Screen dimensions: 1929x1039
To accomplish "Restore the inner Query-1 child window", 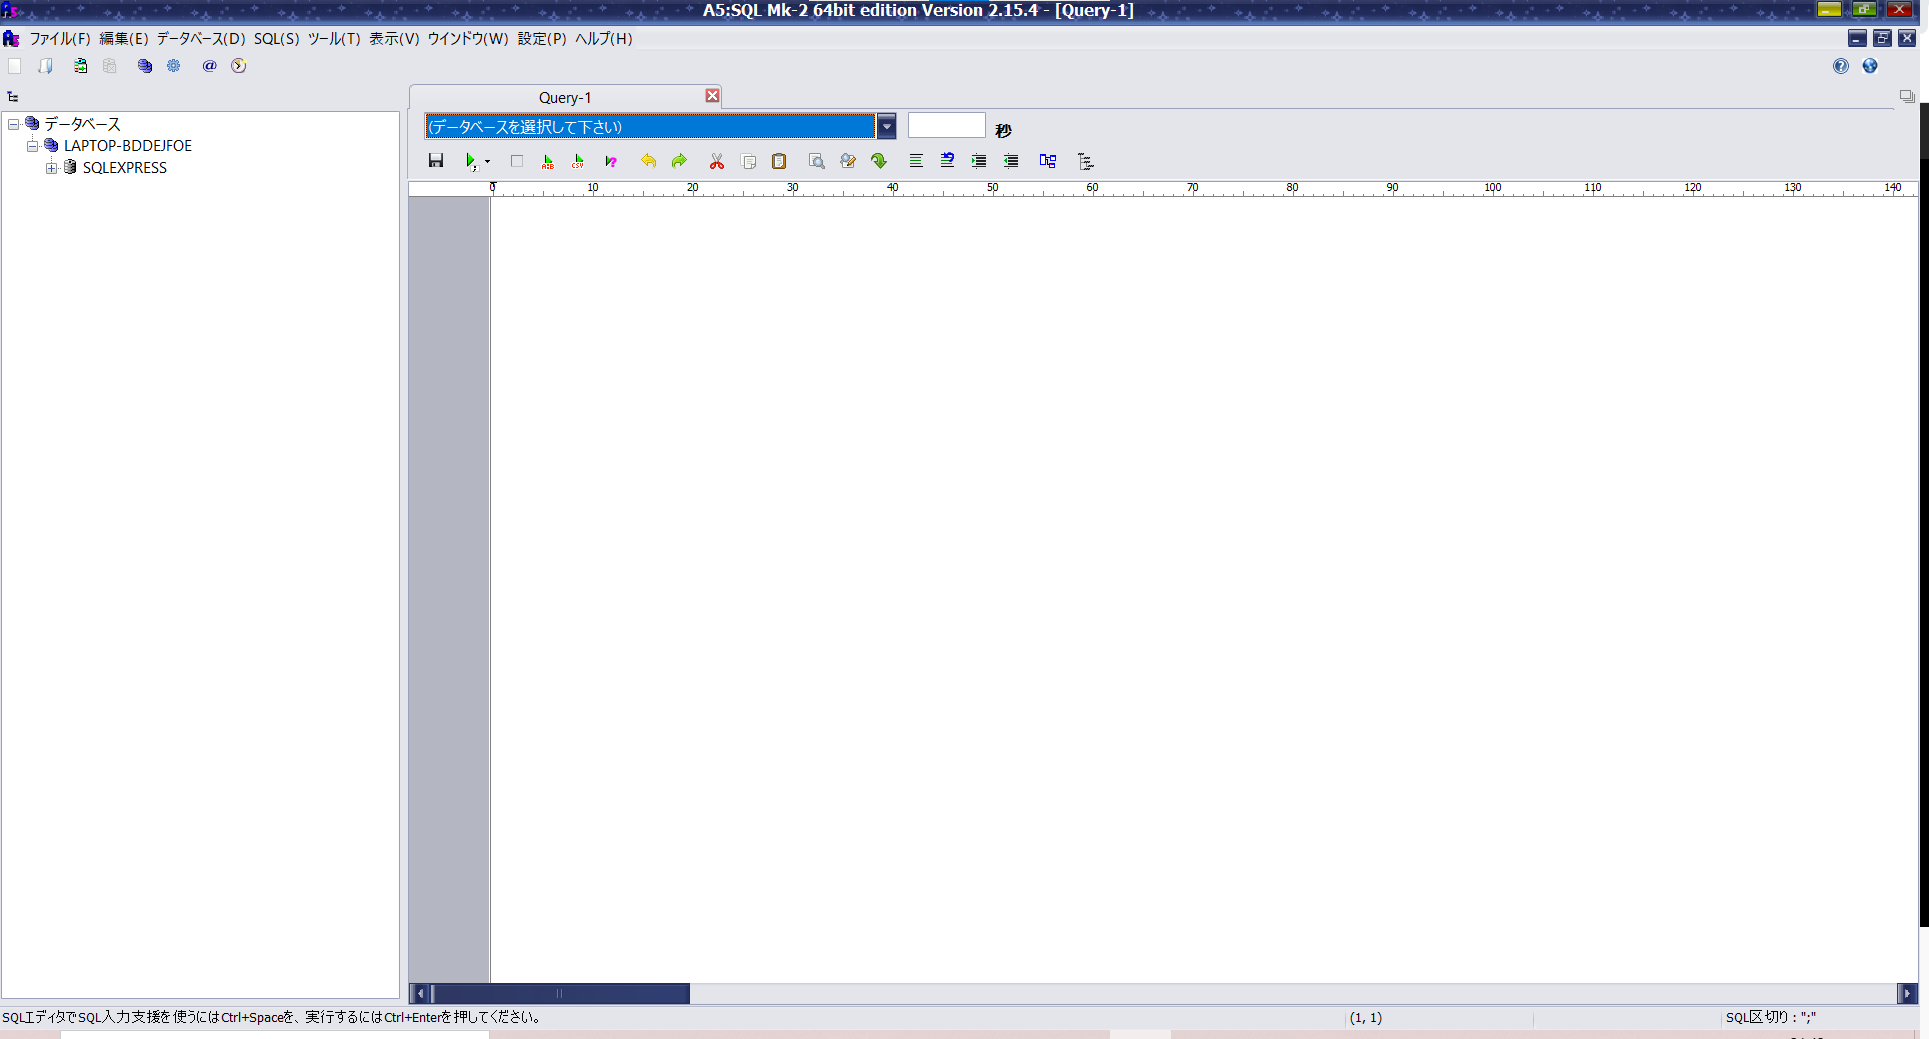I will point(1882,38).
